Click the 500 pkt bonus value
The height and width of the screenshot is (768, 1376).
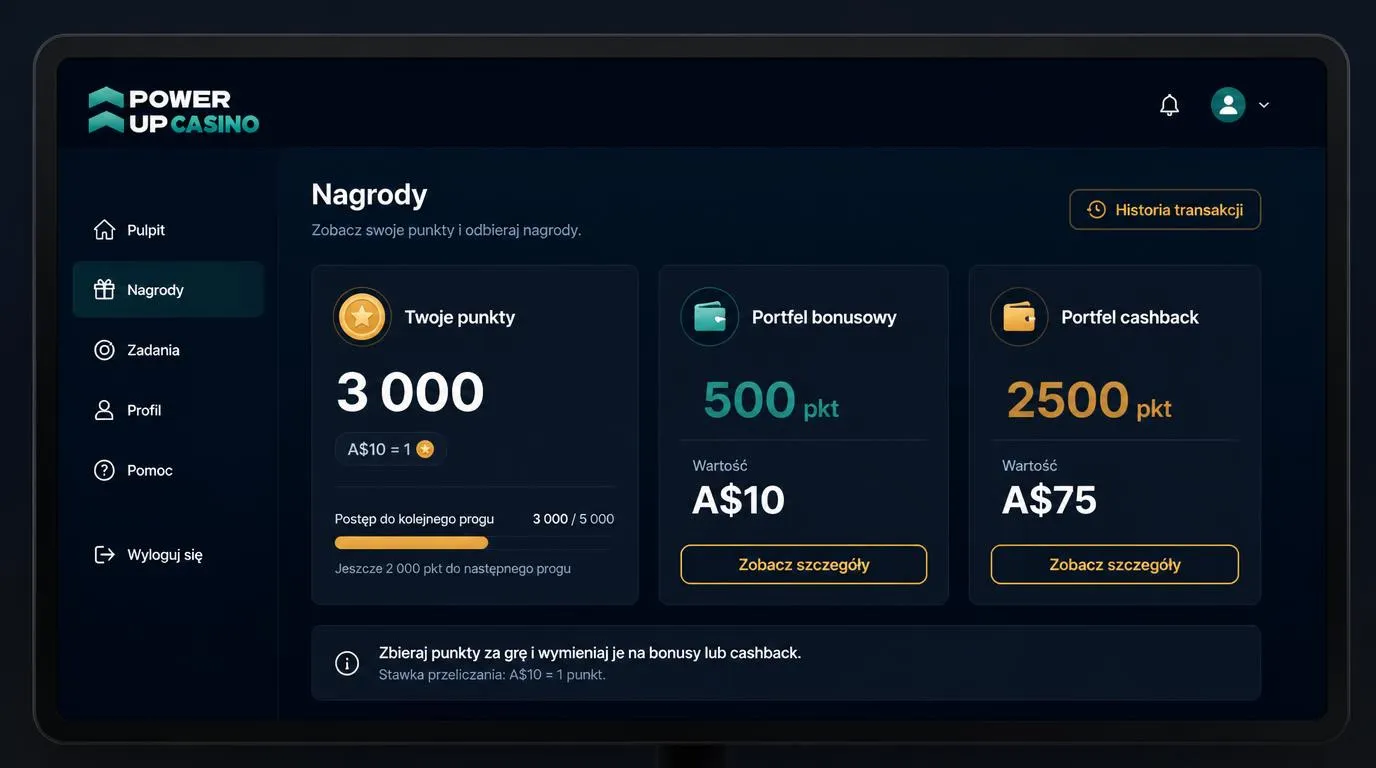pyautogui.click(x=771, y=400)
